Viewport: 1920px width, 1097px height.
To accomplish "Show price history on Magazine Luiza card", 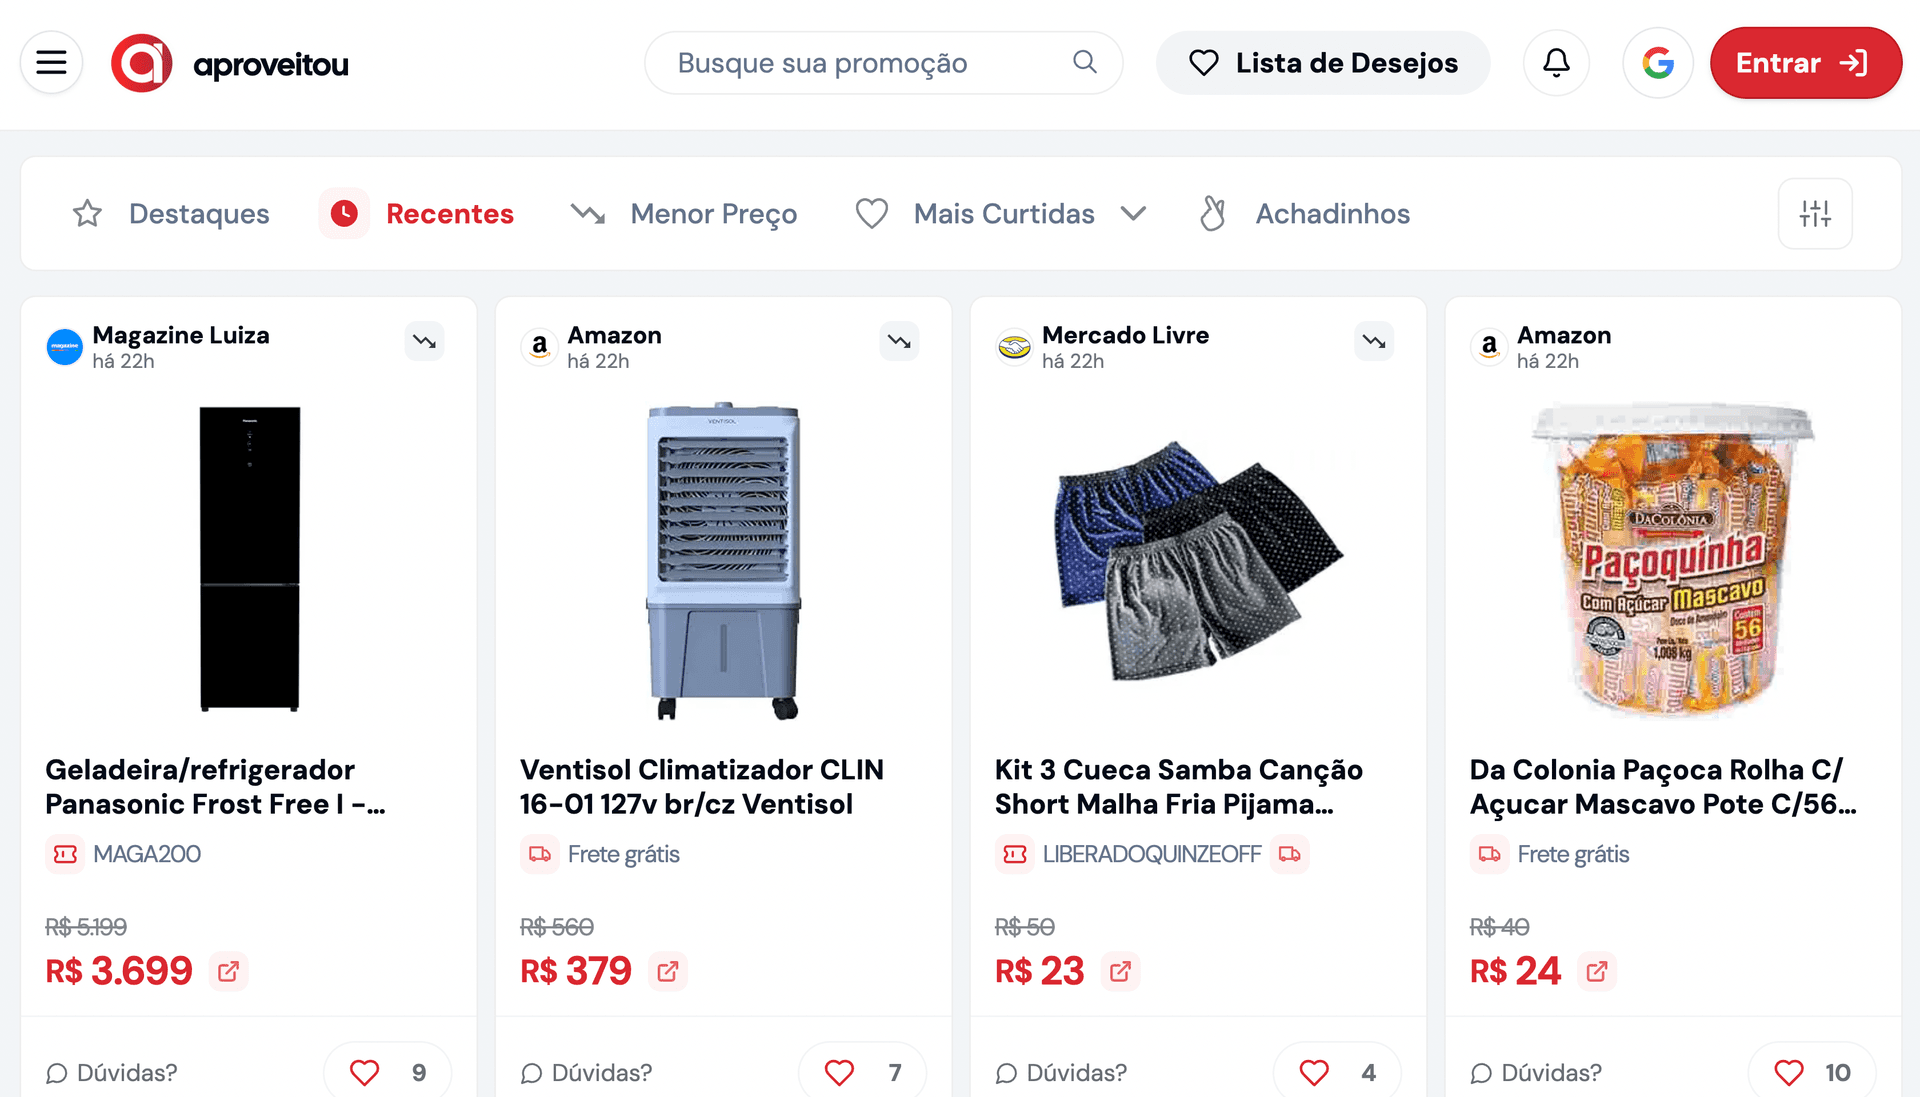I will (424, 342).
